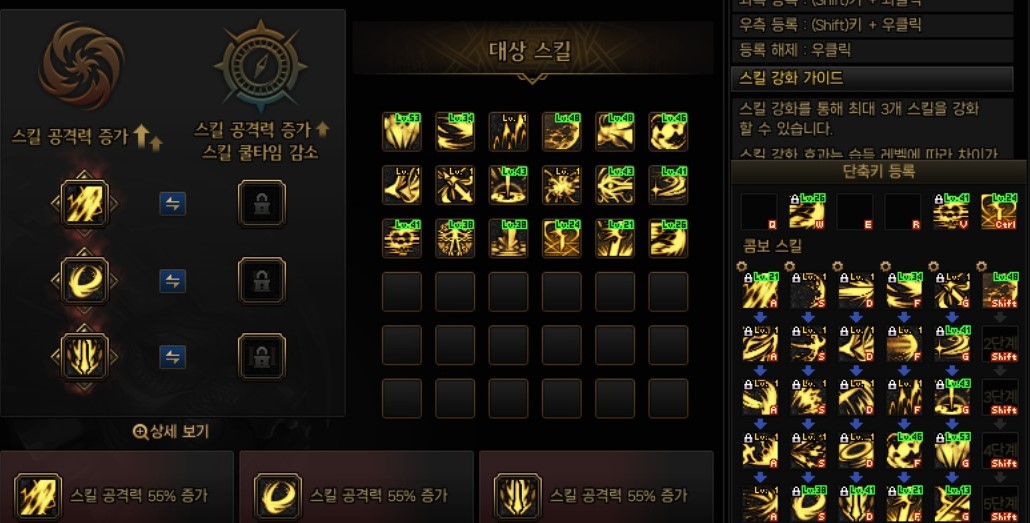
Task: Click the empty Q hotkey slot
Action: point(759,212)
